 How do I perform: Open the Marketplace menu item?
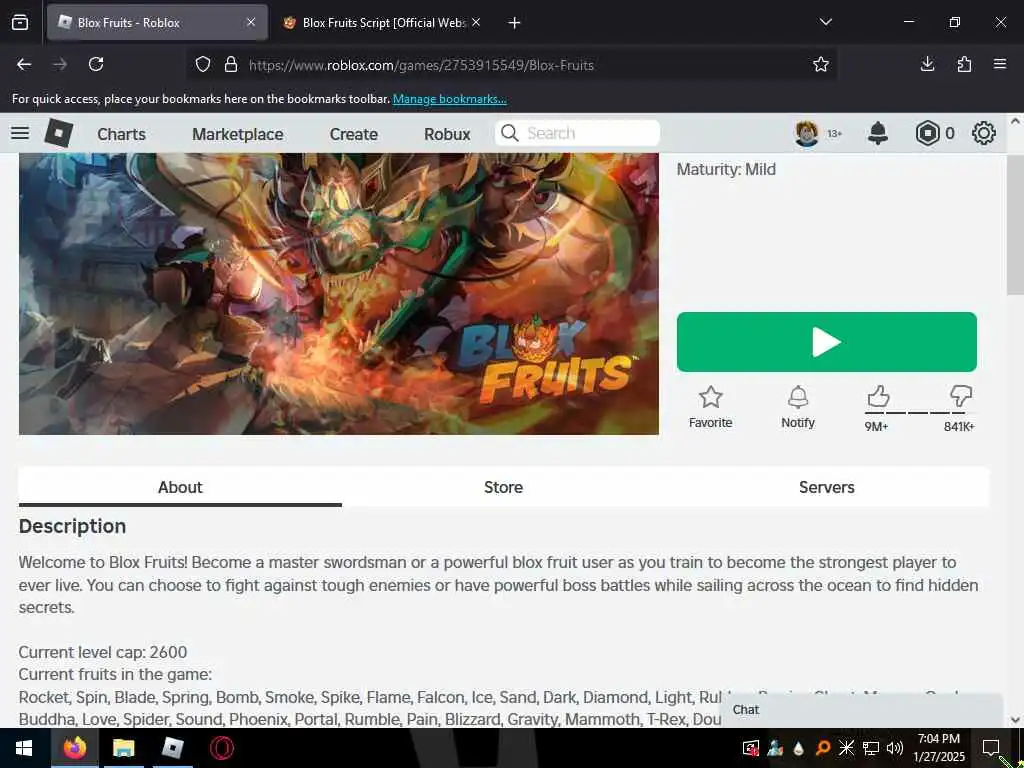pos(238,134)
